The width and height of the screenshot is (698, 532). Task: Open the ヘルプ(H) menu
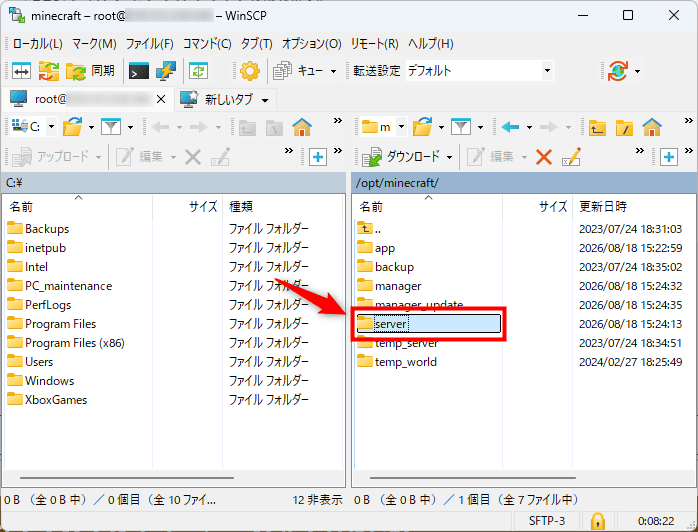point(431,44)
